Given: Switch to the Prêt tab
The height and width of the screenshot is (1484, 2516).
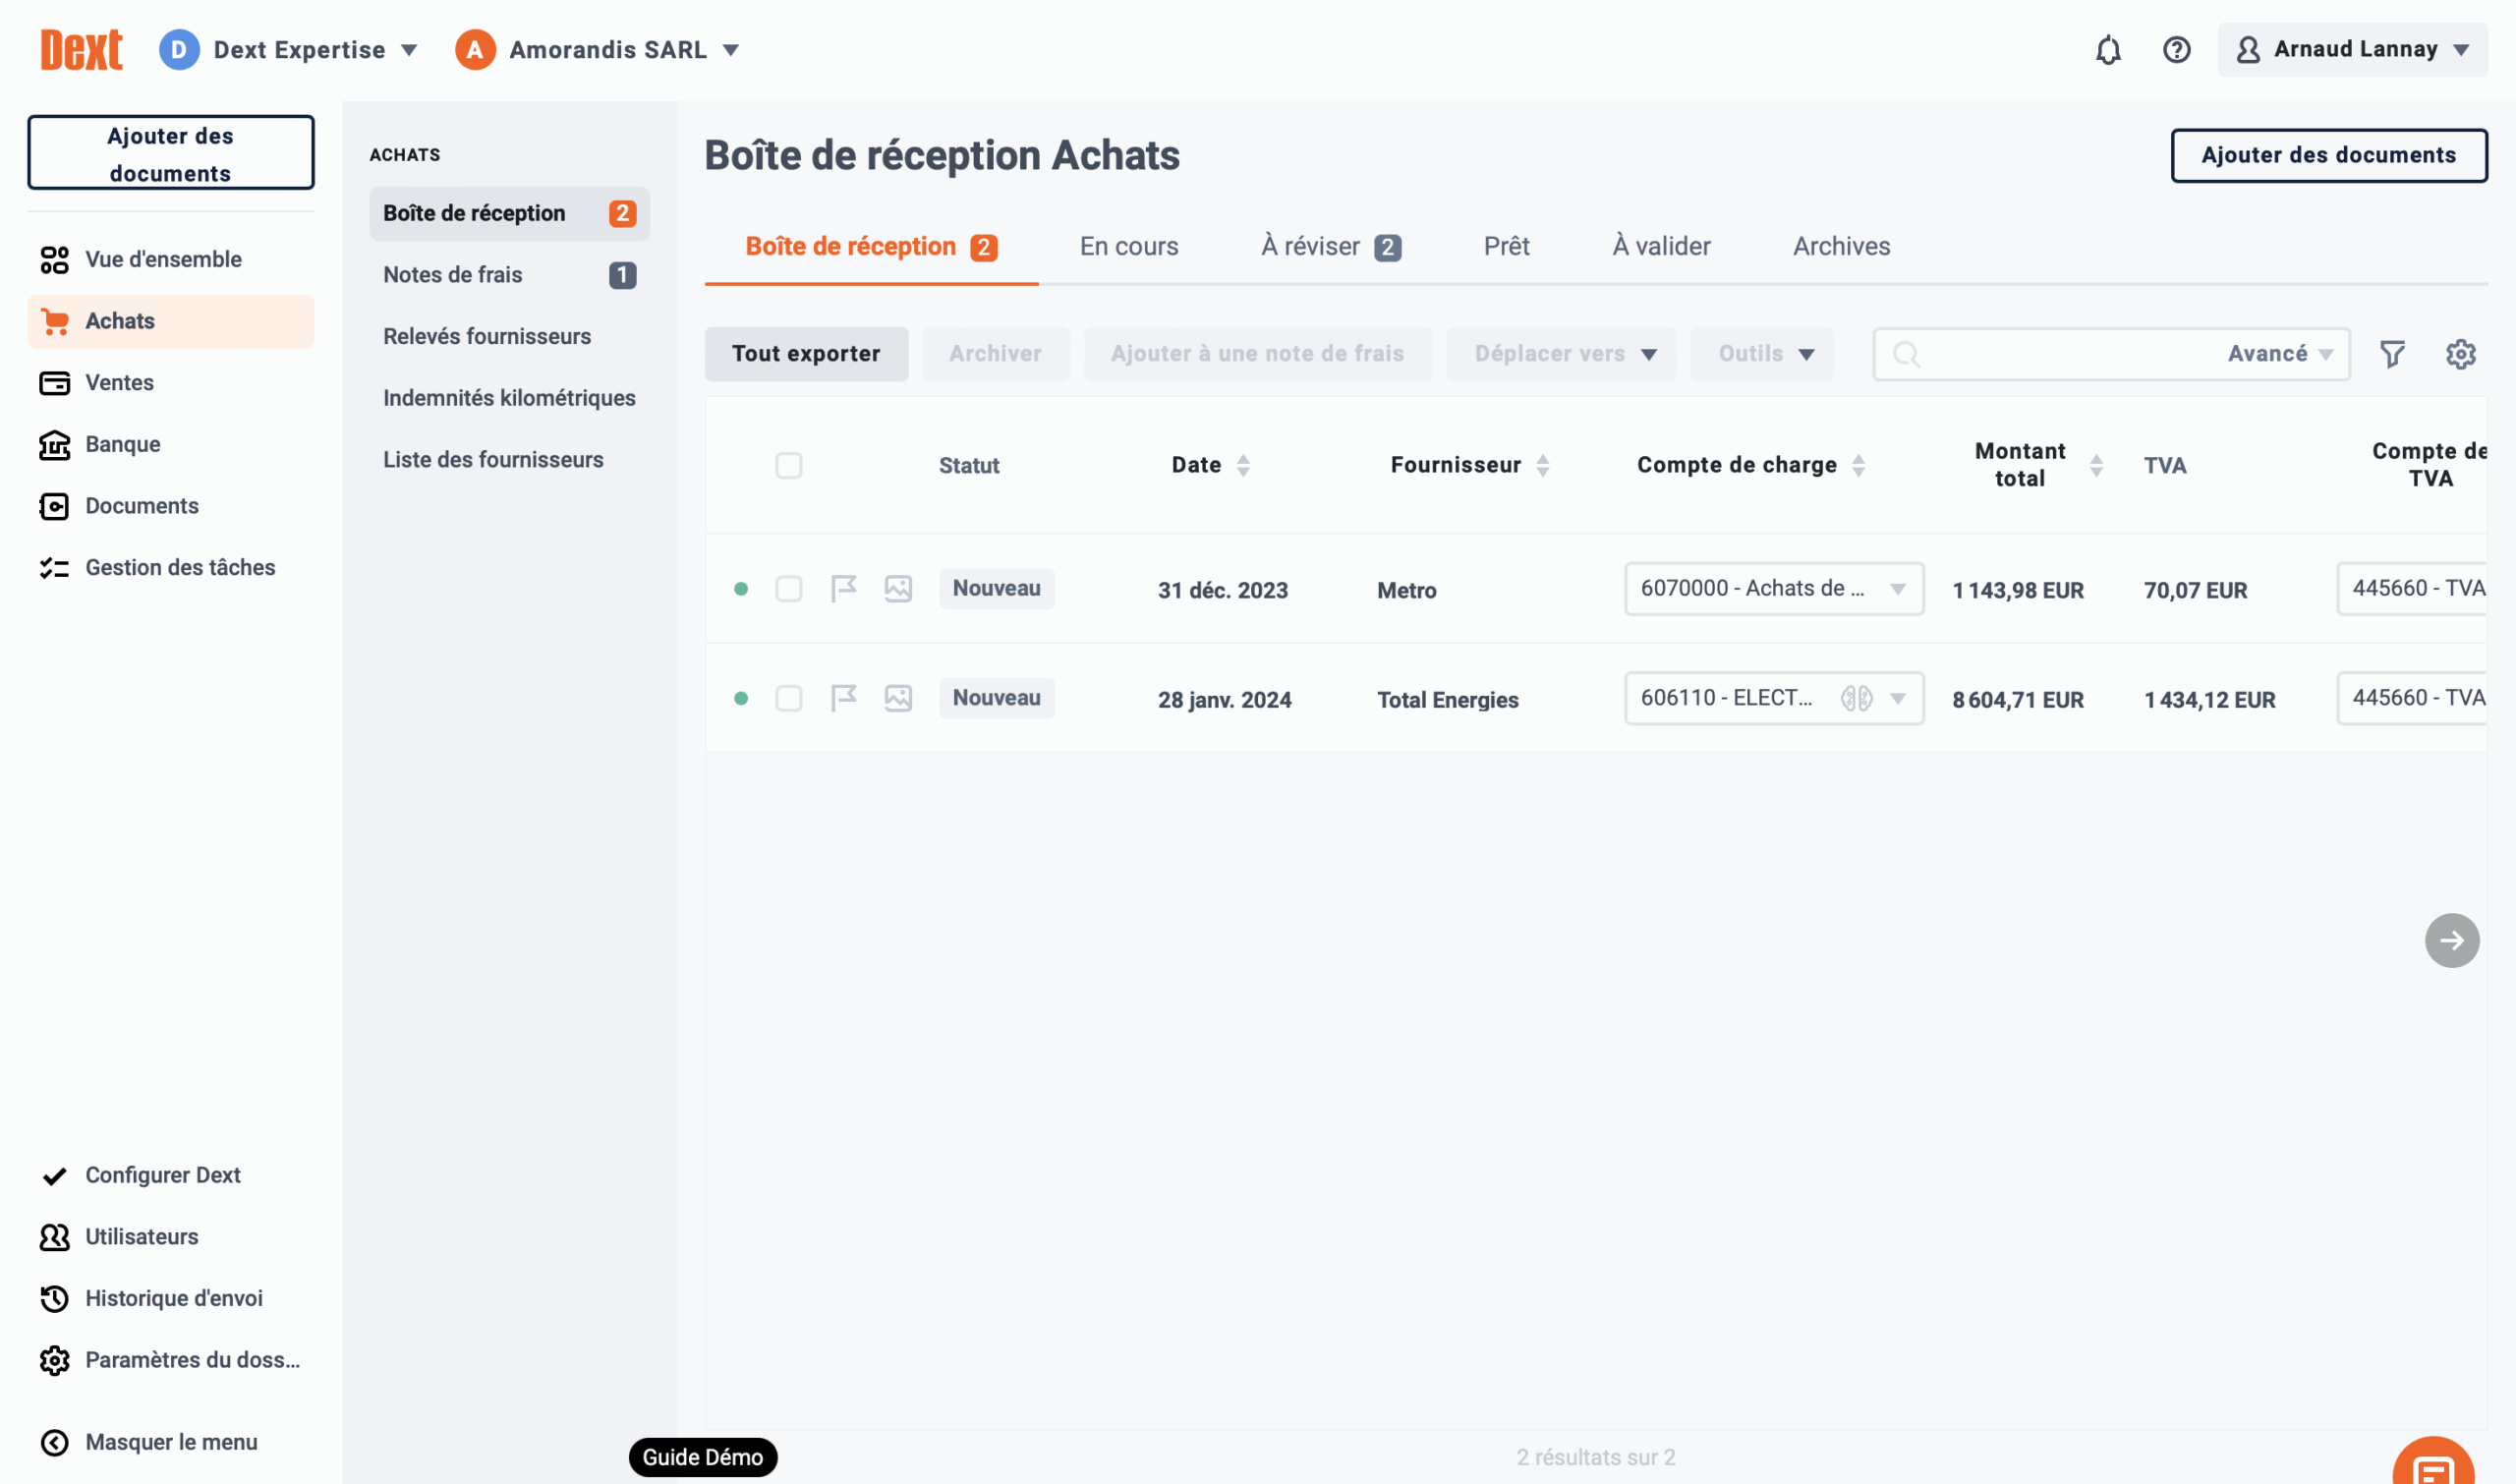Looking at the screenshot, I should 1506,247.
